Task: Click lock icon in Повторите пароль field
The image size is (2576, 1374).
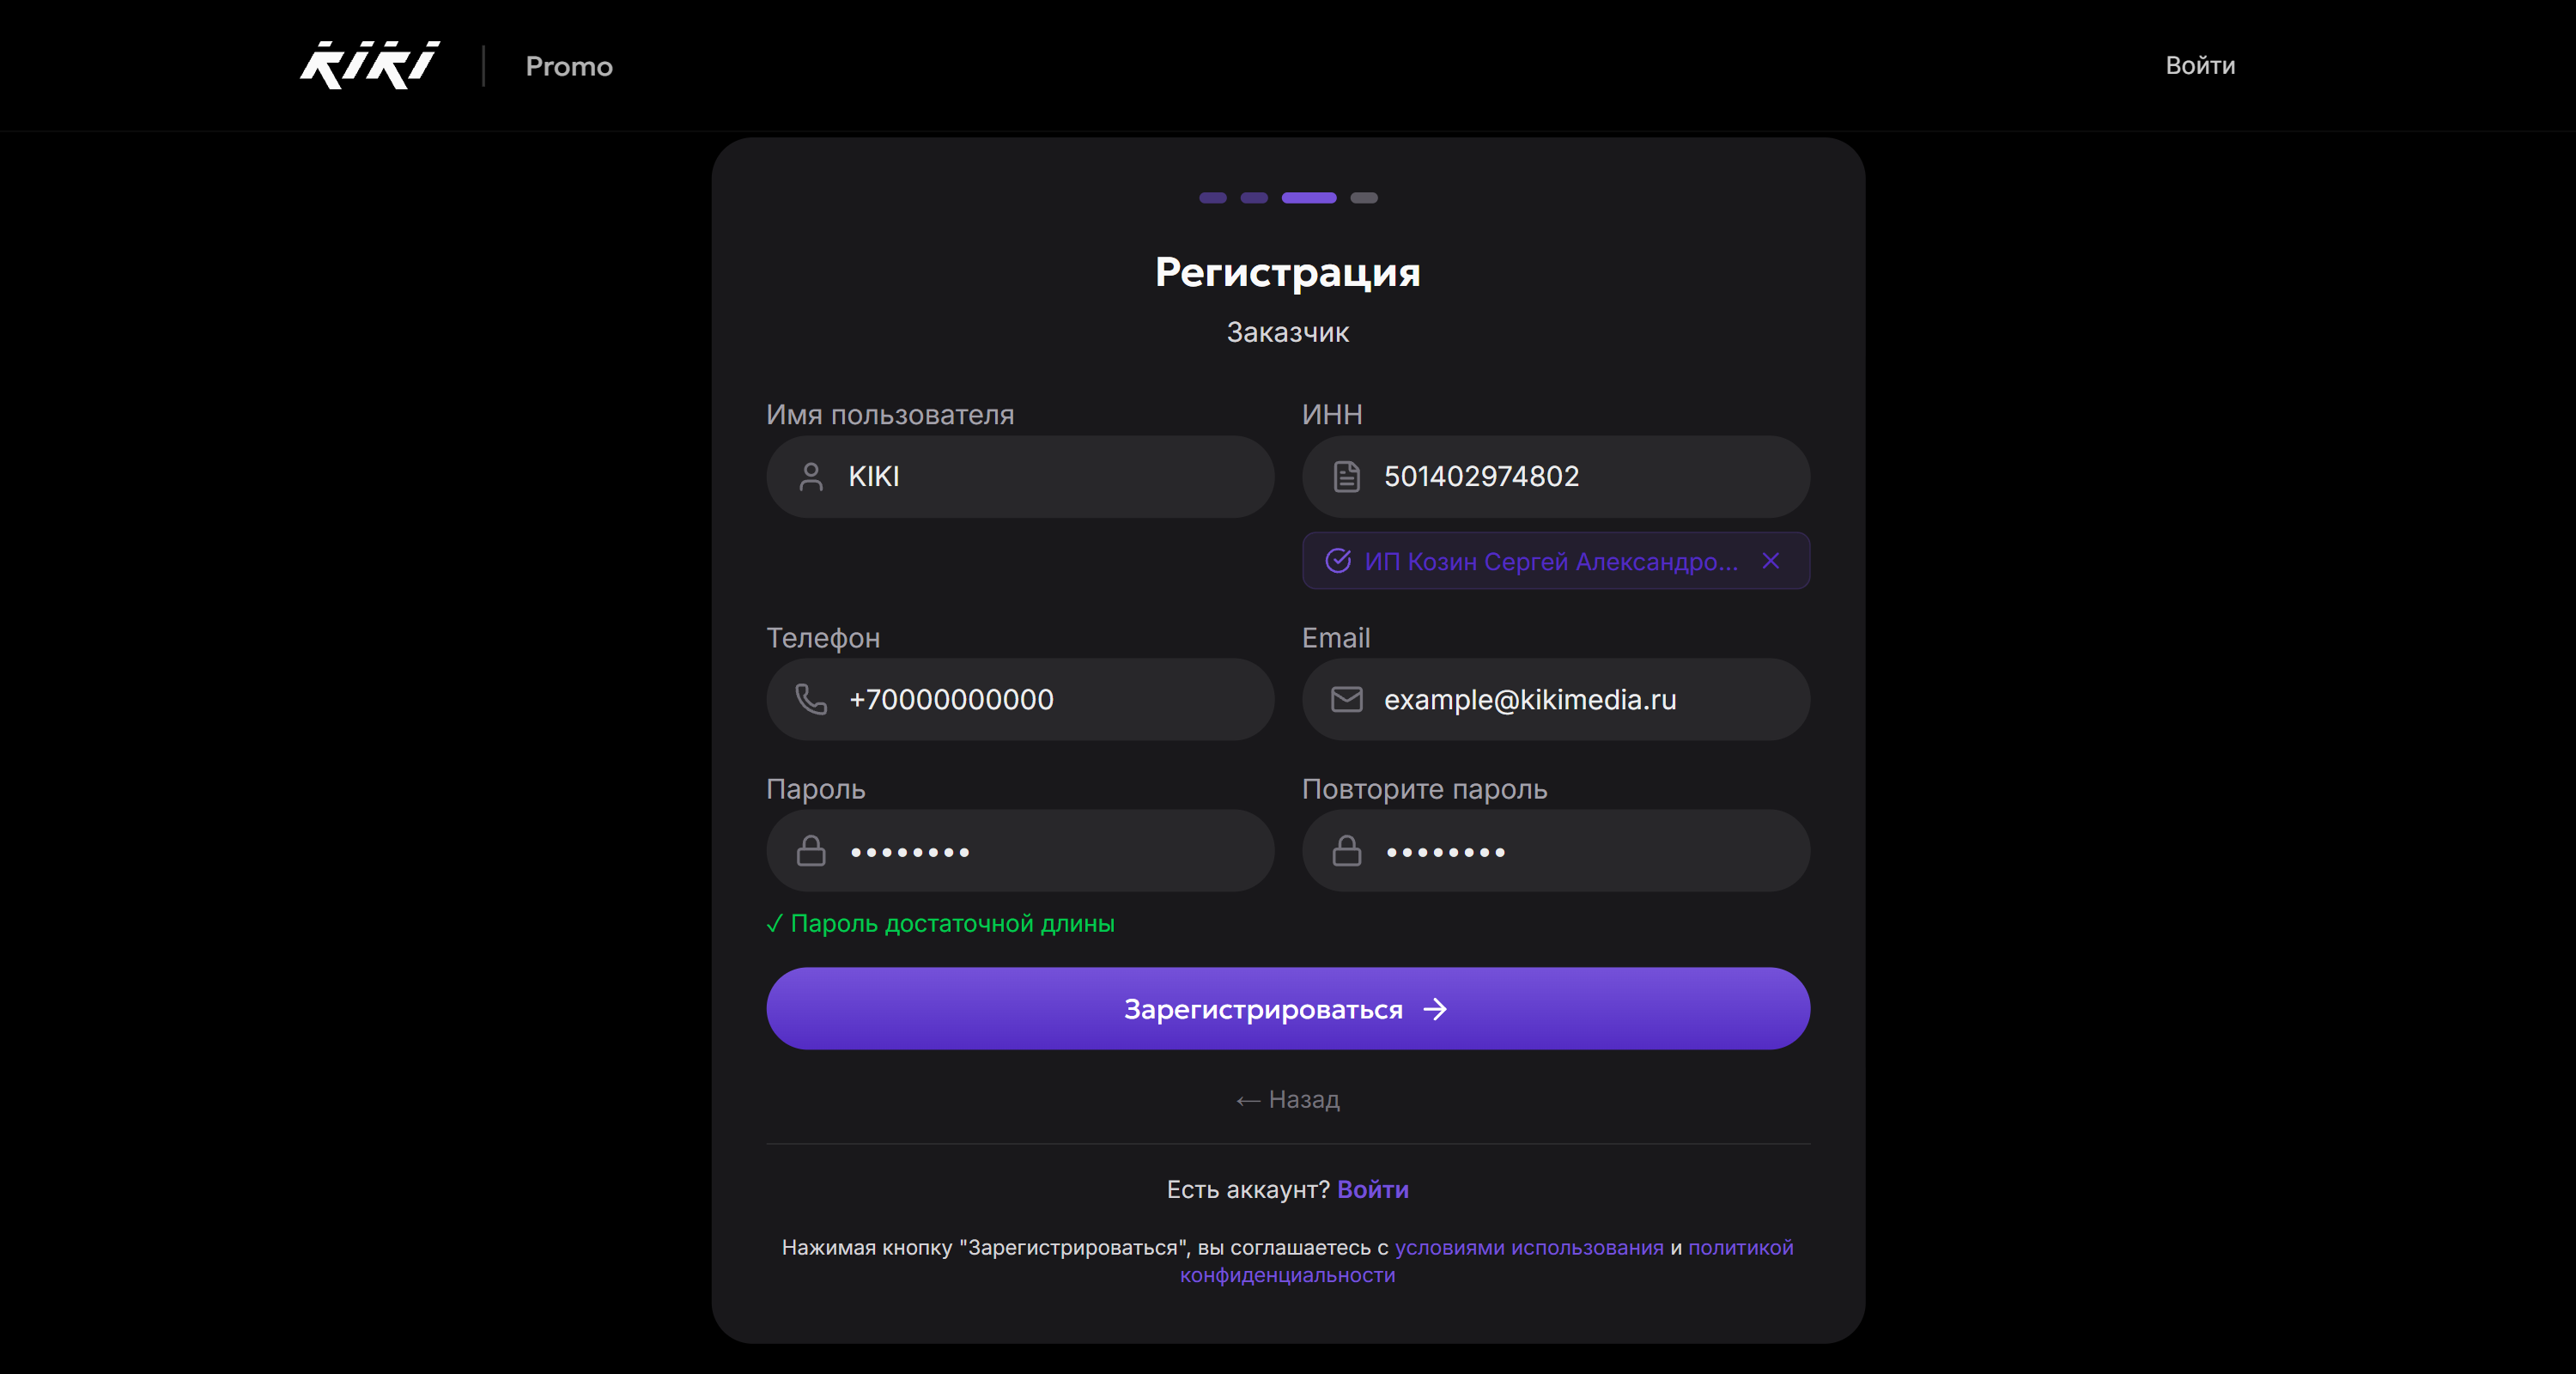Action: click(x=1346, y=851)
